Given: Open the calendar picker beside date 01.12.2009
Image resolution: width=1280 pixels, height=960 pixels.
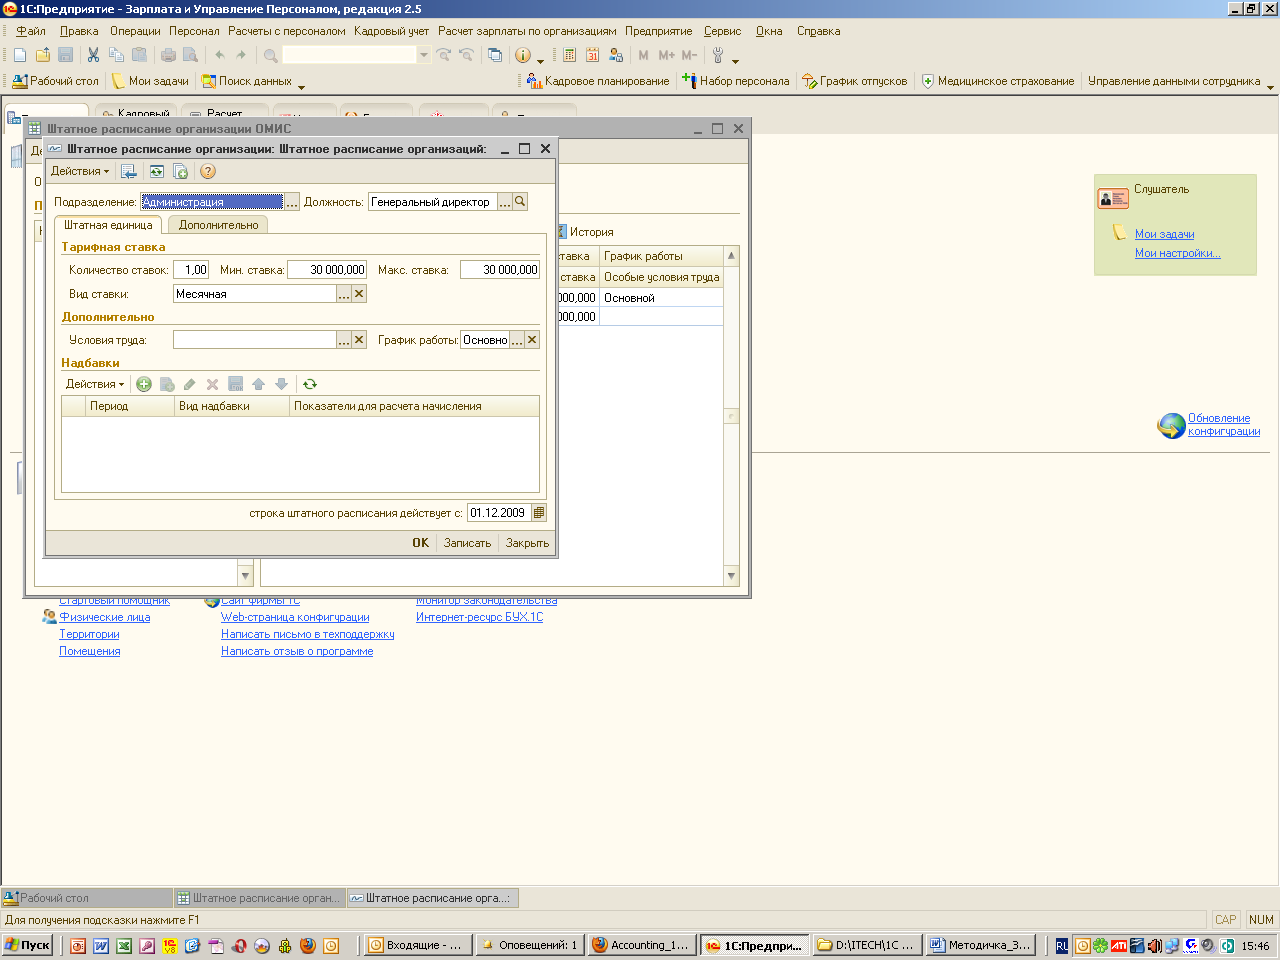Looking at the screenshot, I should pyautogui.click(x=539, y=513).
